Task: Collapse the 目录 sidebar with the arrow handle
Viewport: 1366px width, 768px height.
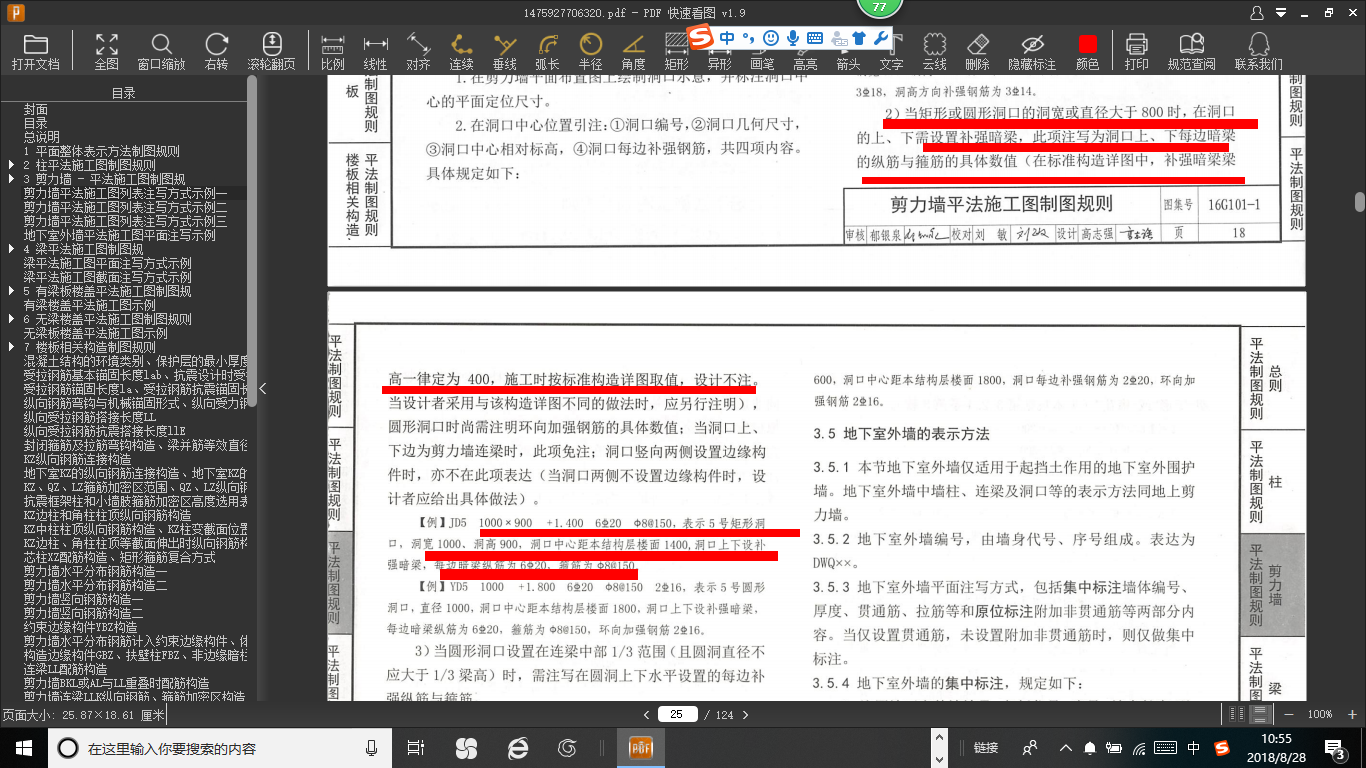Action: [262, 388]
